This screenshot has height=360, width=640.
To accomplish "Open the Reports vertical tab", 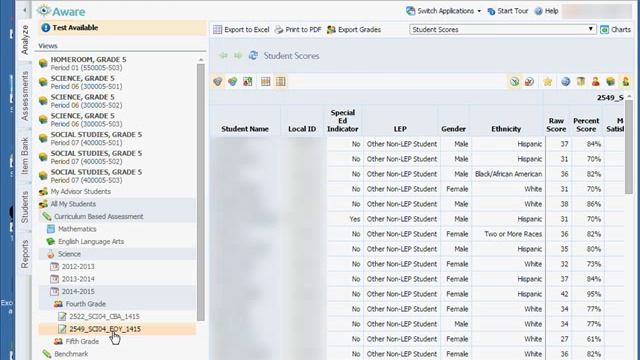I will coord(25,254).
